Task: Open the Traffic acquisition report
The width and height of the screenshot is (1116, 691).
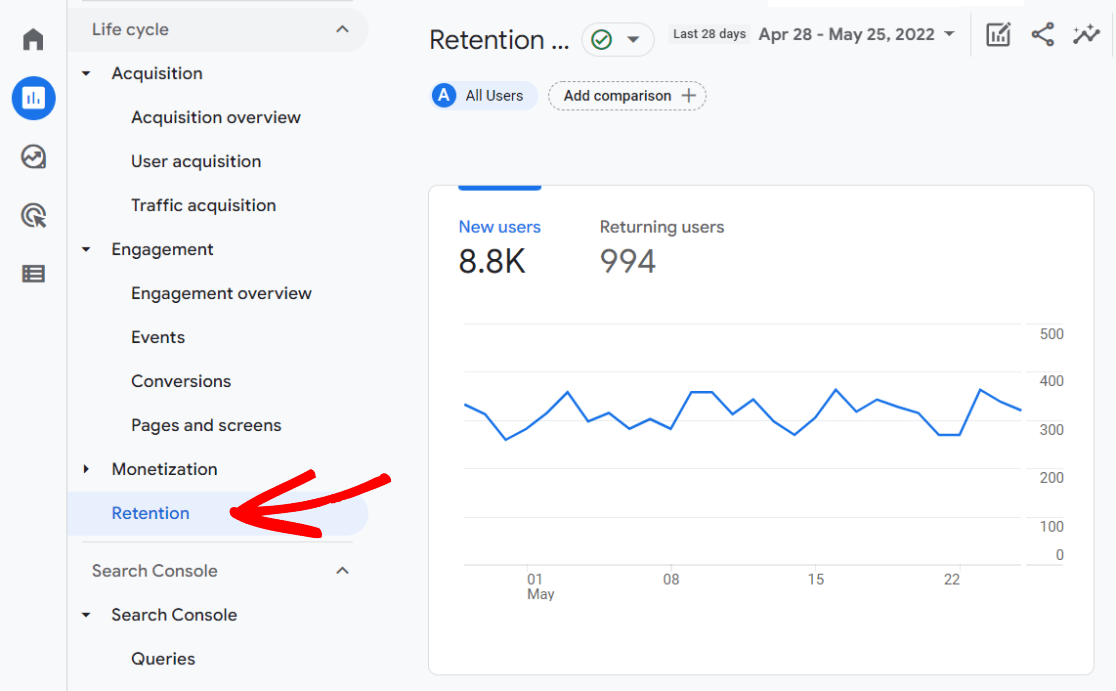Action: (x=204, y=205)
